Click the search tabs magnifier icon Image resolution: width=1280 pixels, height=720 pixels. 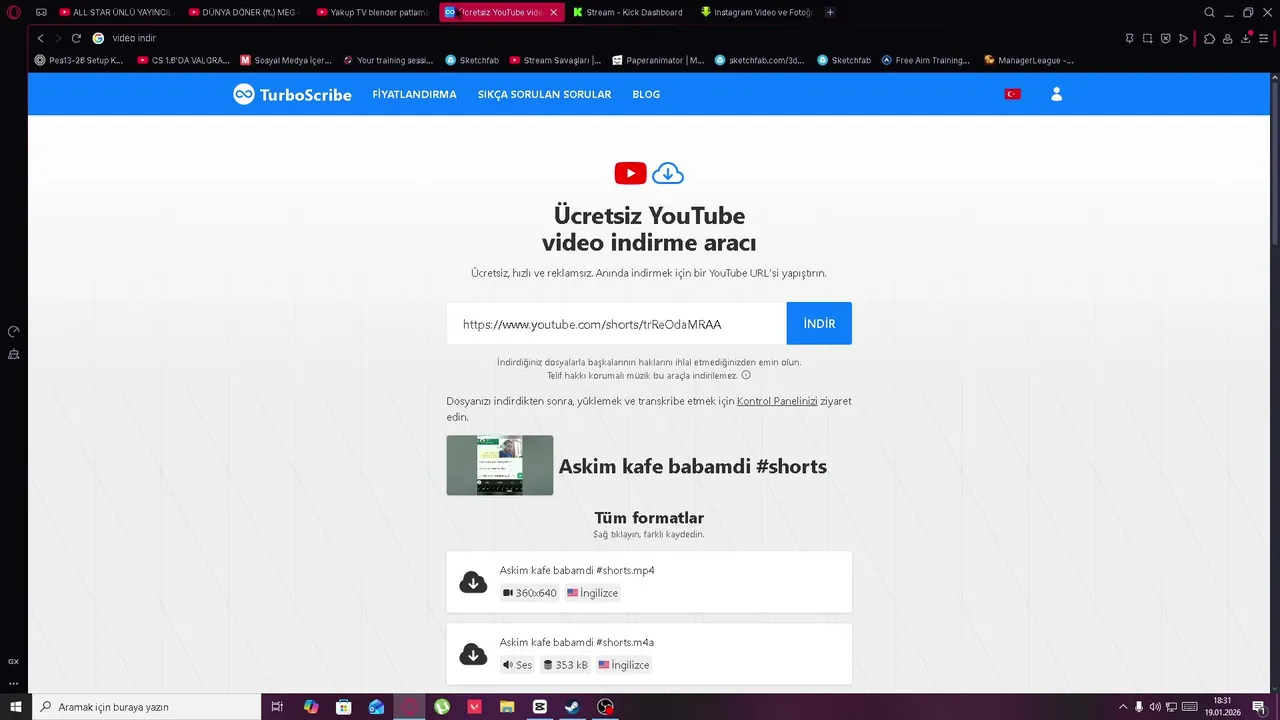tap(1209, 12)
